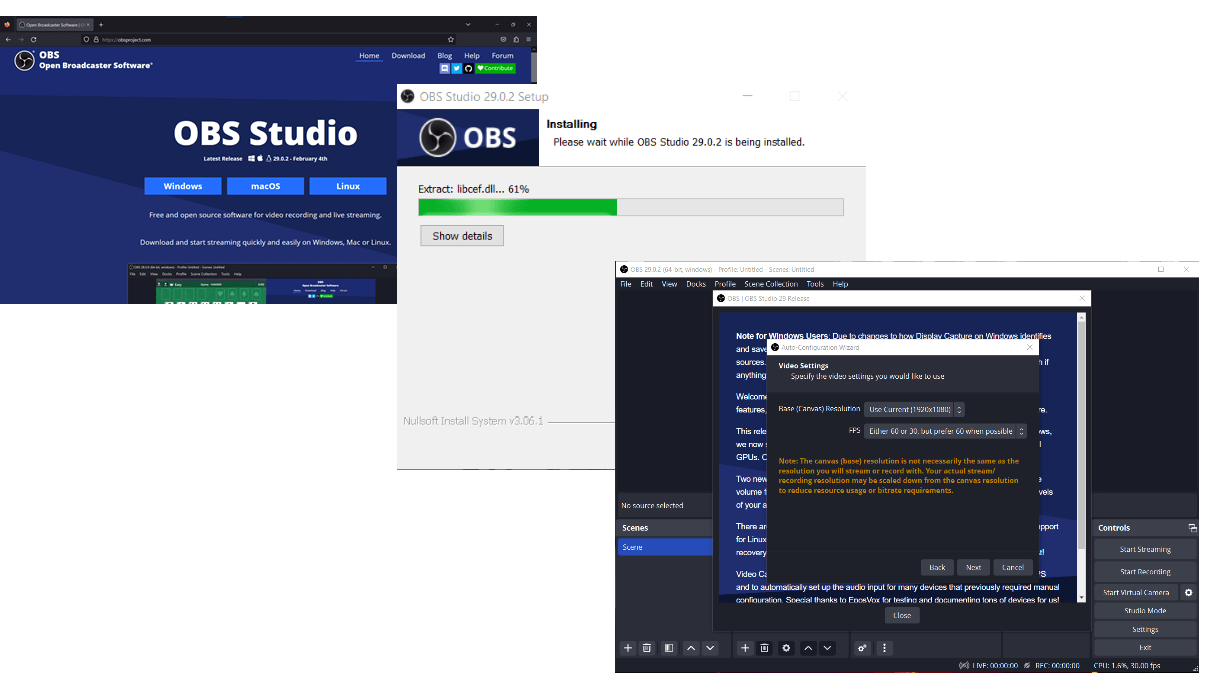
Task: Open the Base (Canvas) Resolution dropdown
Action: coord(914,409)
